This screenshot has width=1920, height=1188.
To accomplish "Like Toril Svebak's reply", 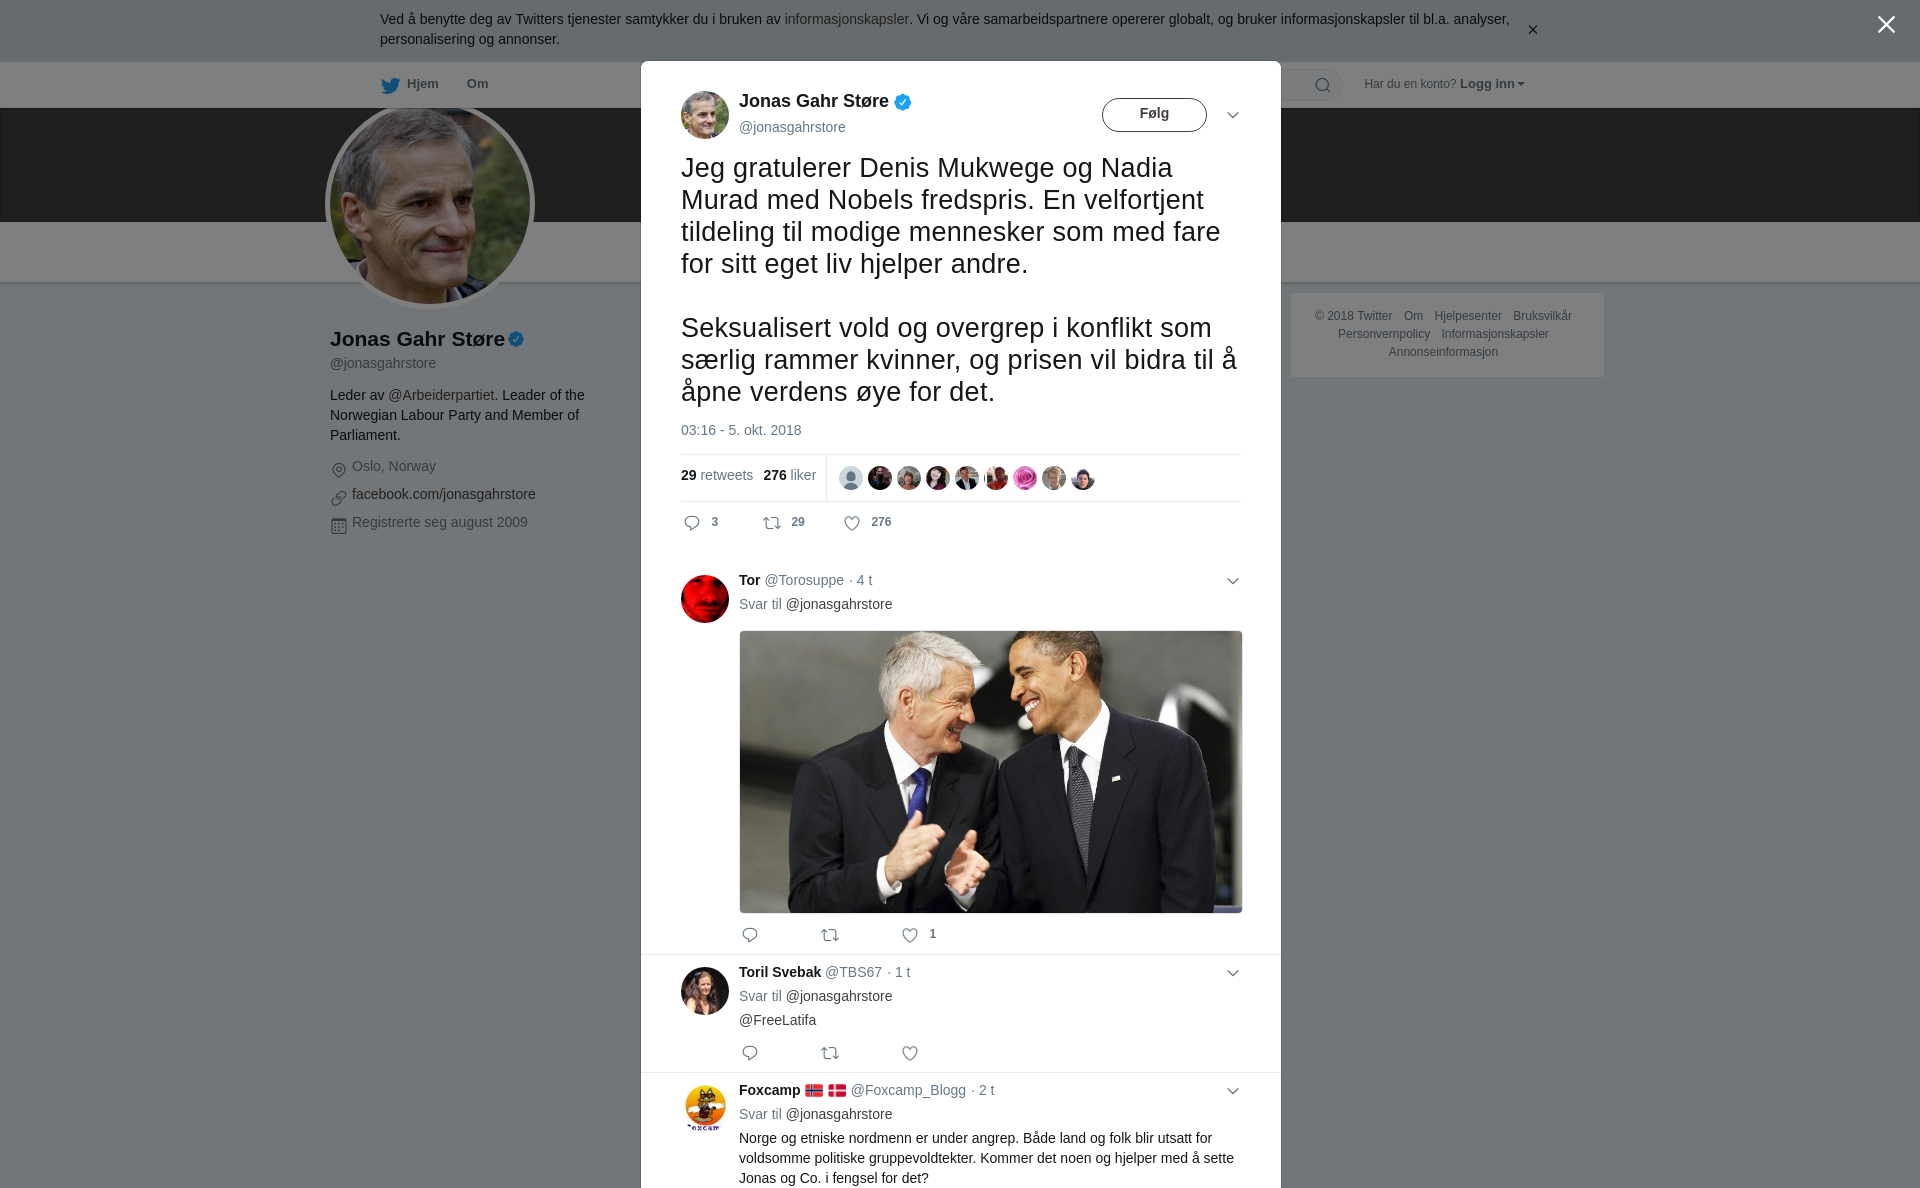I will [x=910, y=1053].
